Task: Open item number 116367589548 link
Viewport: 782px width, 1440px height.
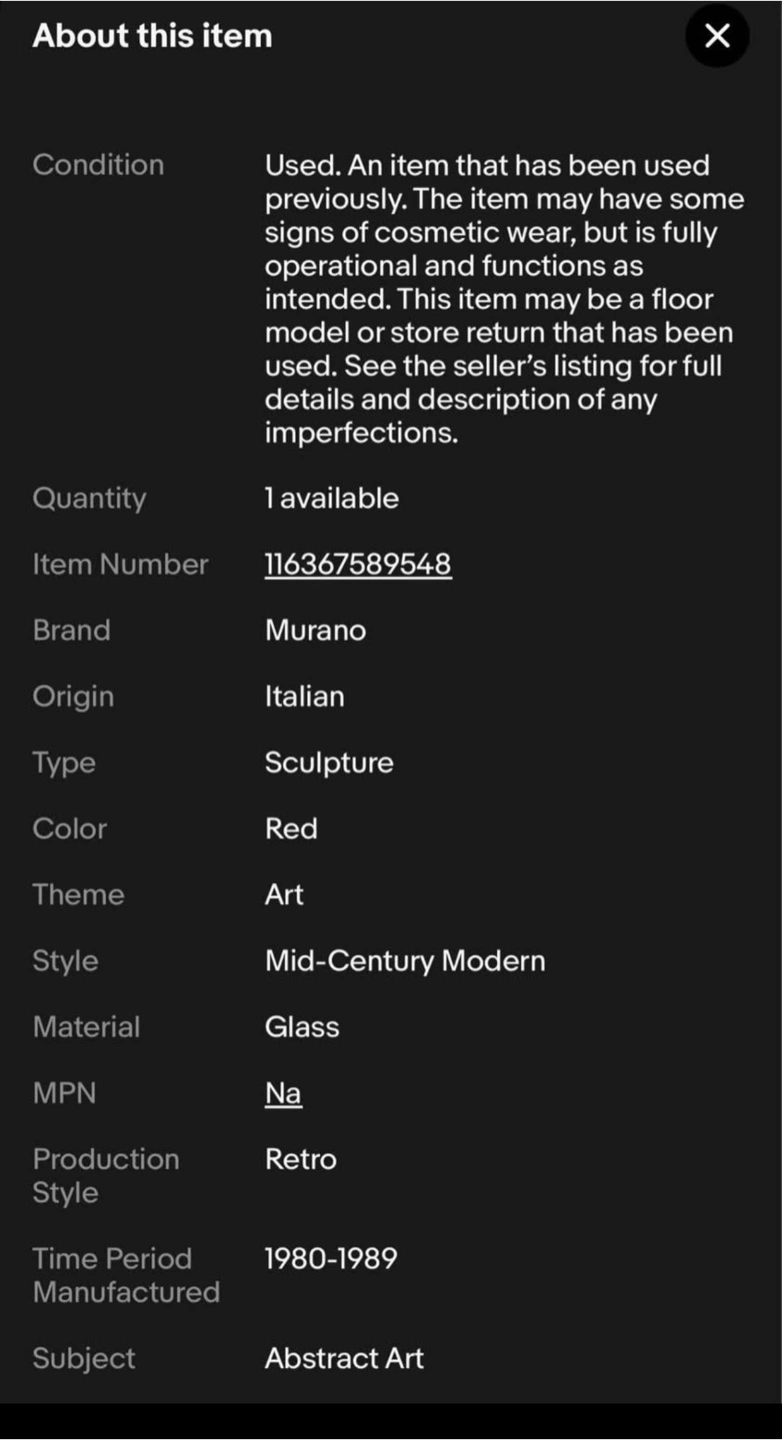Action: point(358,564)
